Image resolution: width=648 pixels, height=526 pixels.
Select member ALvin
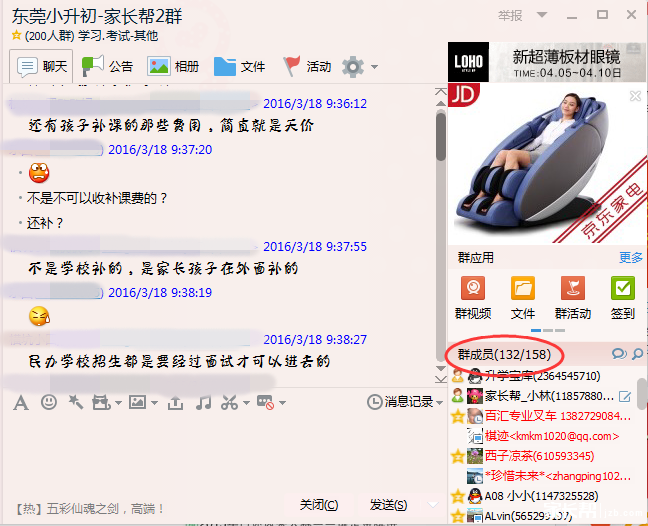(543, 516)
